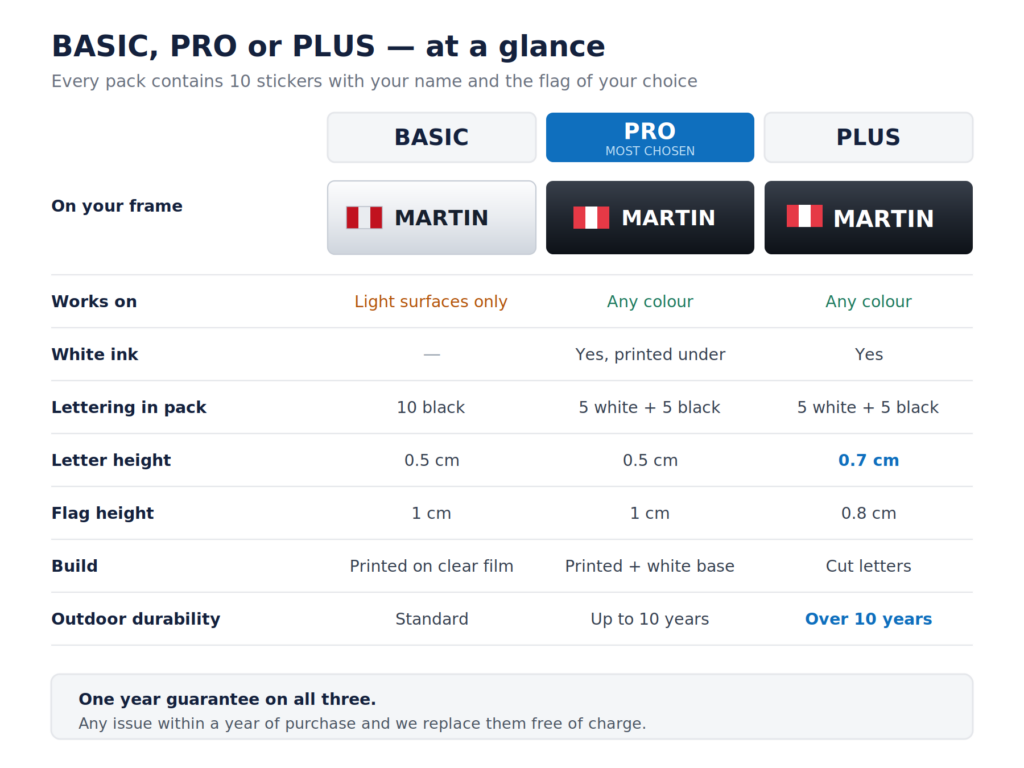Image resolution: width=1024 pixels, height=768 pixels.
Task: Click the 'Outdoor durability' row label
Action: 136,618
